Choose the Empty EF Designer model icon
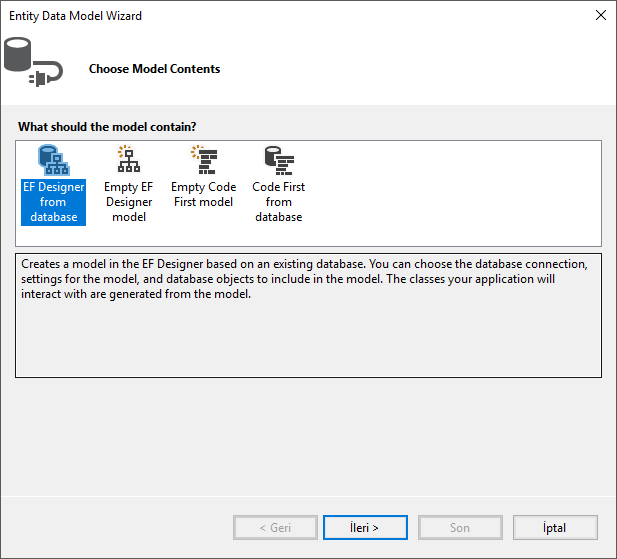 point(129,160)
